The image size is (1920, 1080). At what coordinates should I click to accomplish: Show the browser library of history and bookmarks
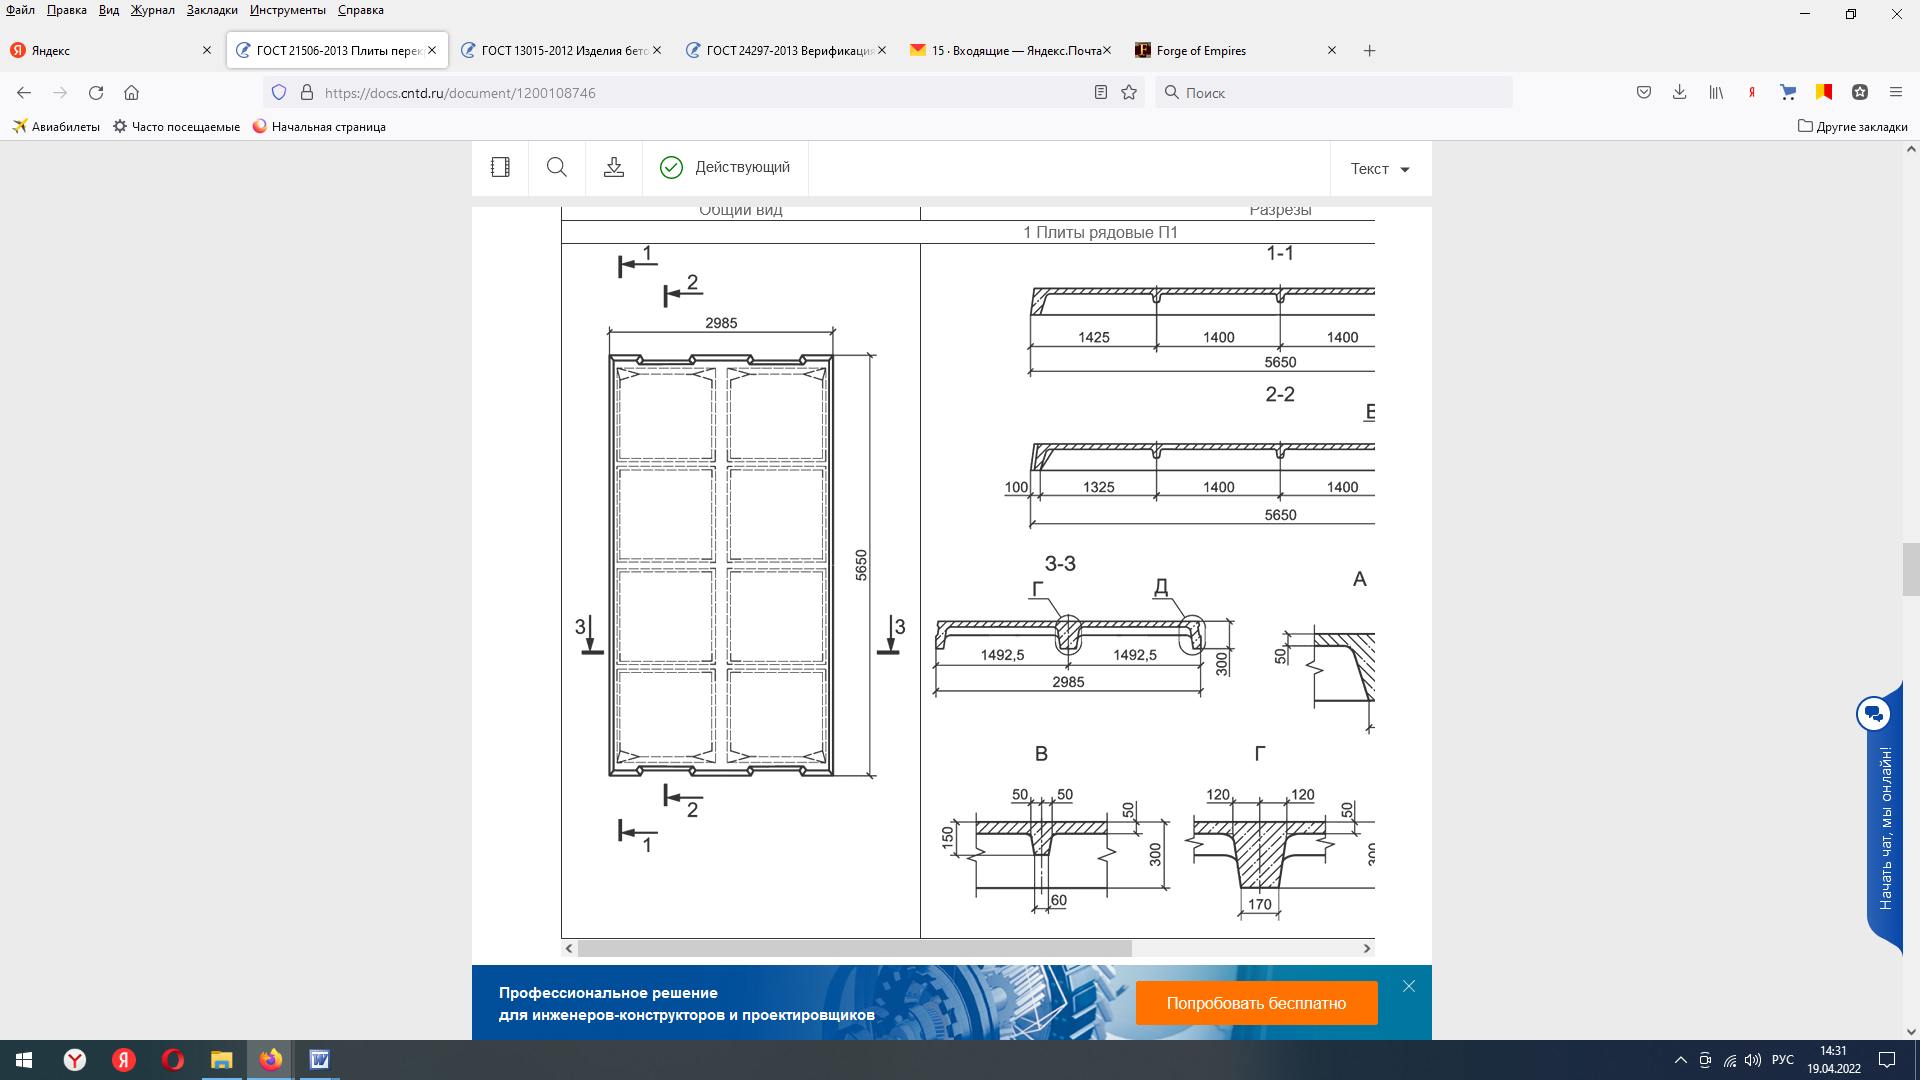pyautogui.click(x=1716, y=93)
